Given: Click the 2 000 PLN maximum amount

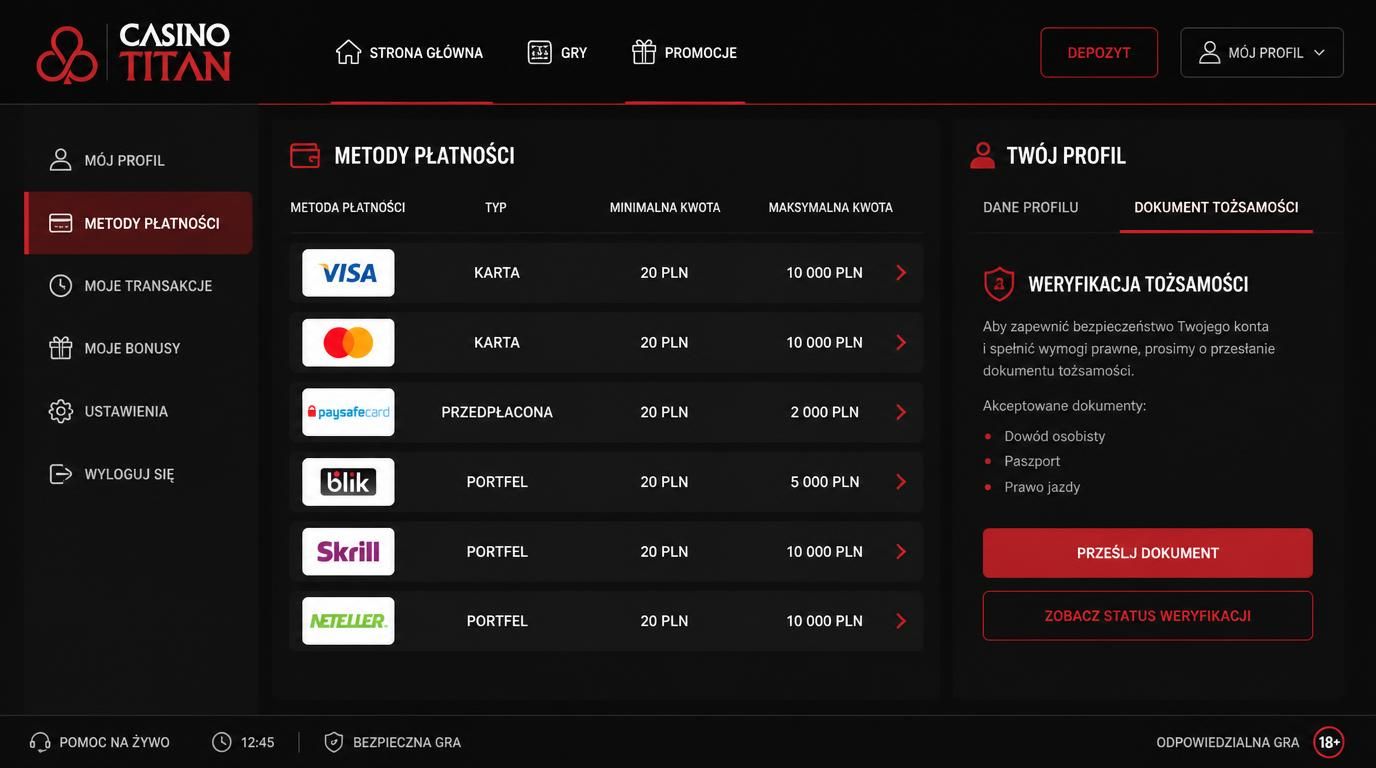Looking at the screenshot, I should coord(825,412).
